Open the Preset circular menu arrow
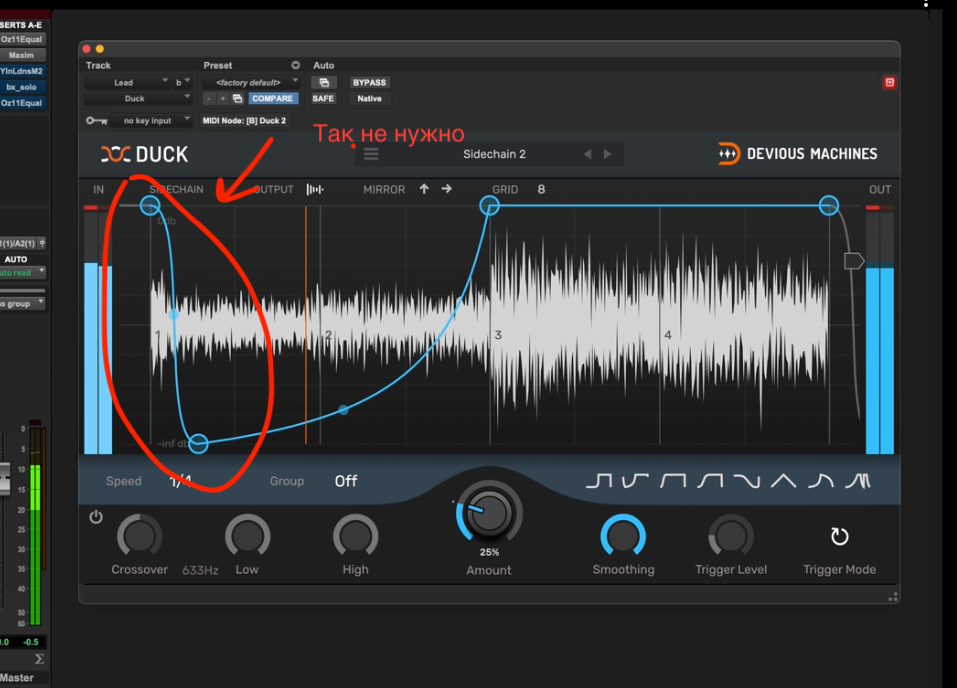This screenshot has height=688, width=957. [295, 65]
